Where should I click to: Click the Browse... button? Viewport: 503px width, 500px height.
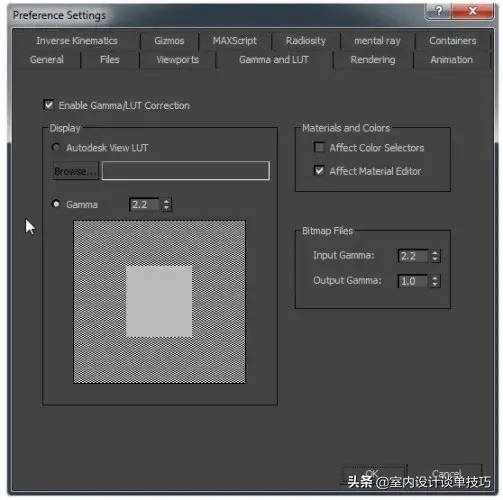pos(75,171)
